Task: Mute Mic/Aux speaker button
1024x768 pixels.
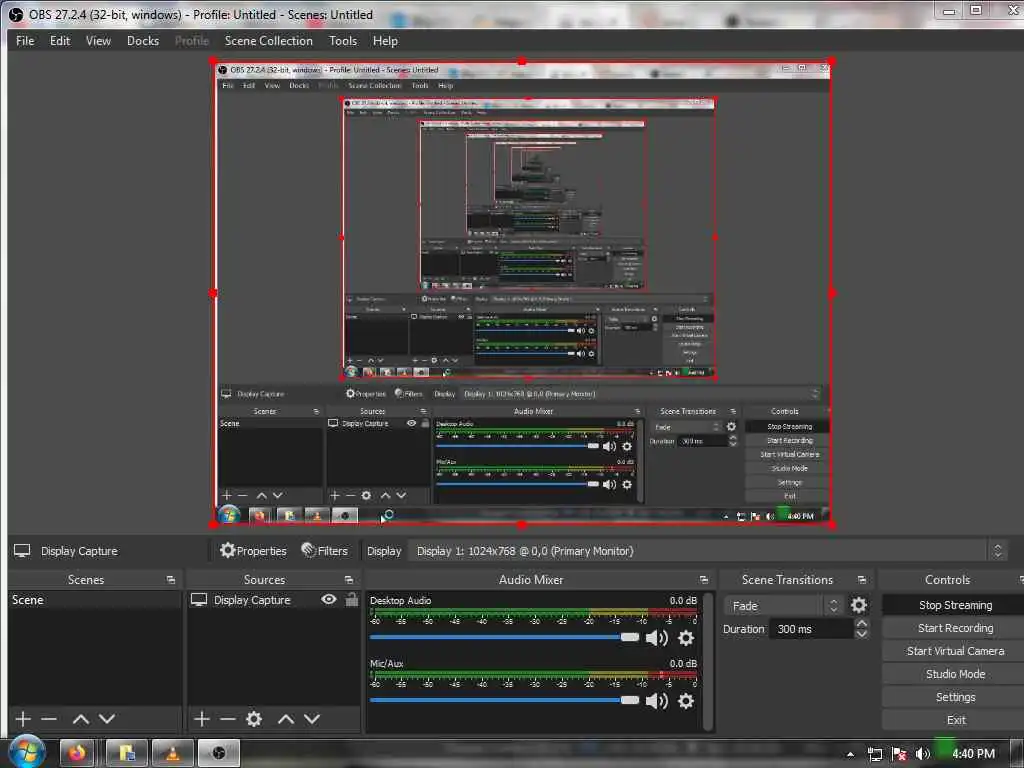Action: coord(656,701)
